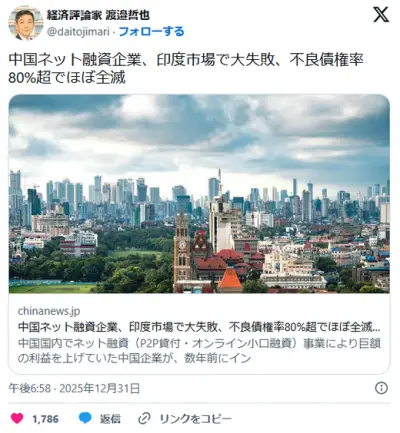Click the info circle icon

(x=381, y=388)
